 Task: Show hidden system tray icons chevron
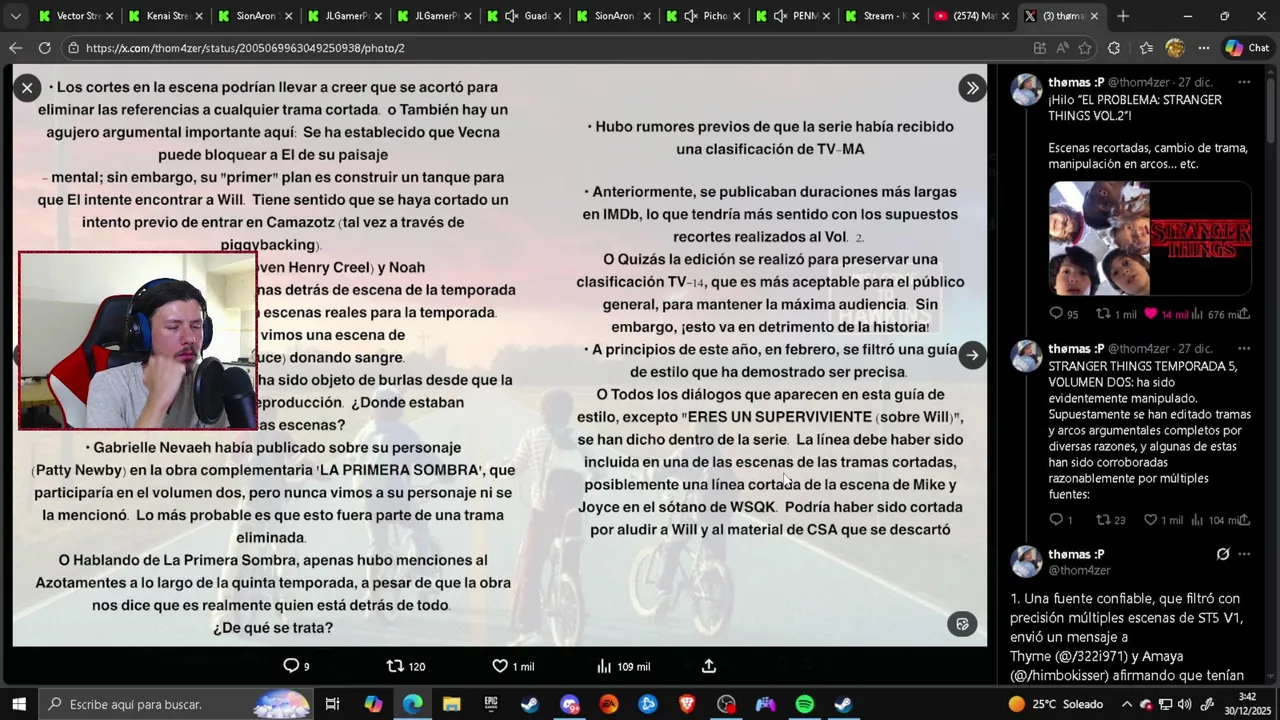point(1127,704)
